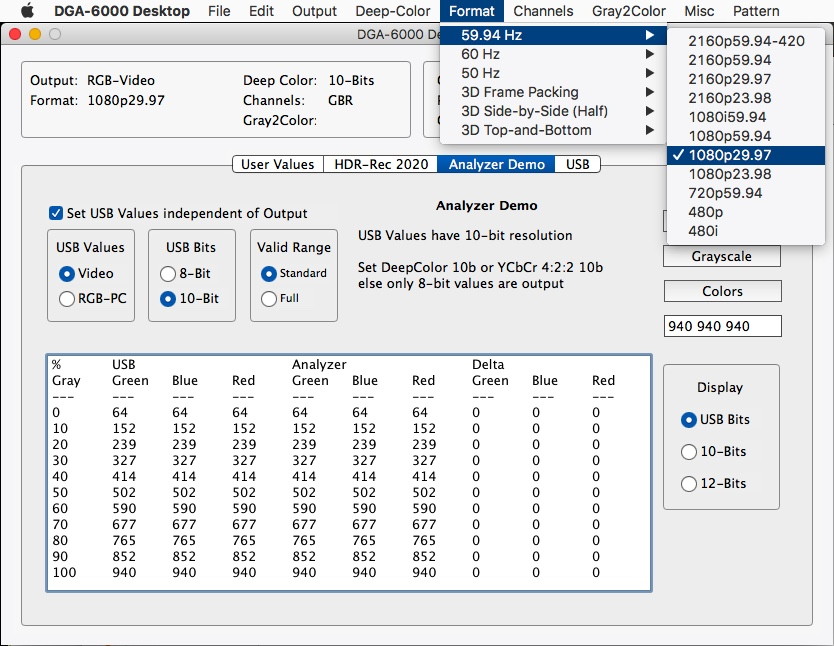Open the Deep-Color menu
Screen dimensions: 834x646
pyautogui.click(x=391, y=11)
